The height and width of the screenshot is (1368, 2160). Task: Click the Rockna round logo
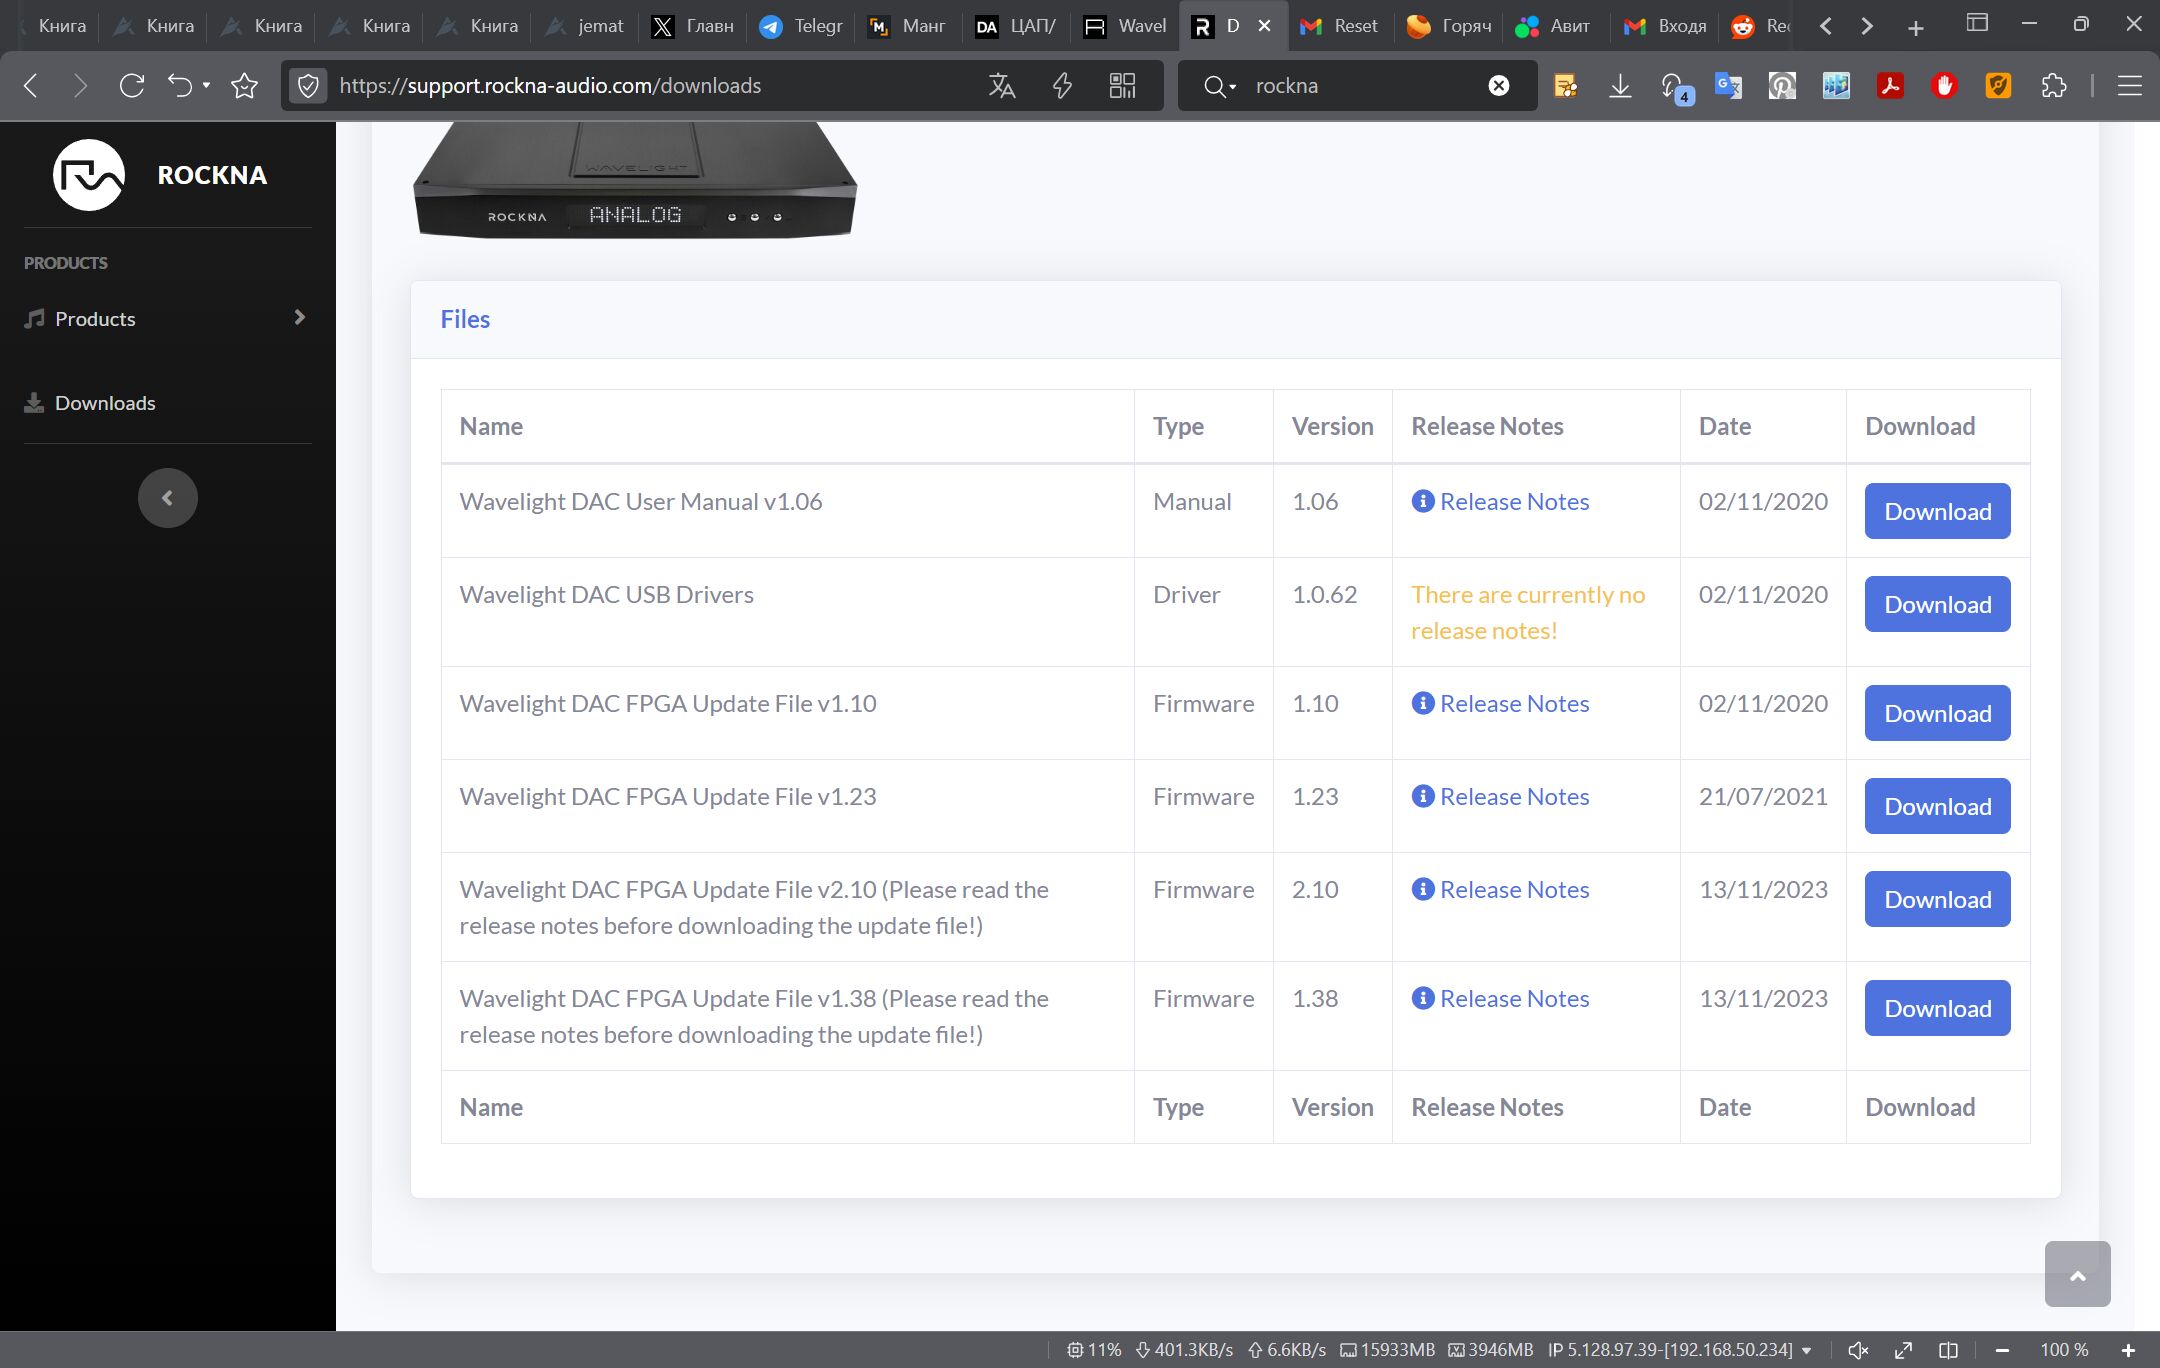click(89, 175)
